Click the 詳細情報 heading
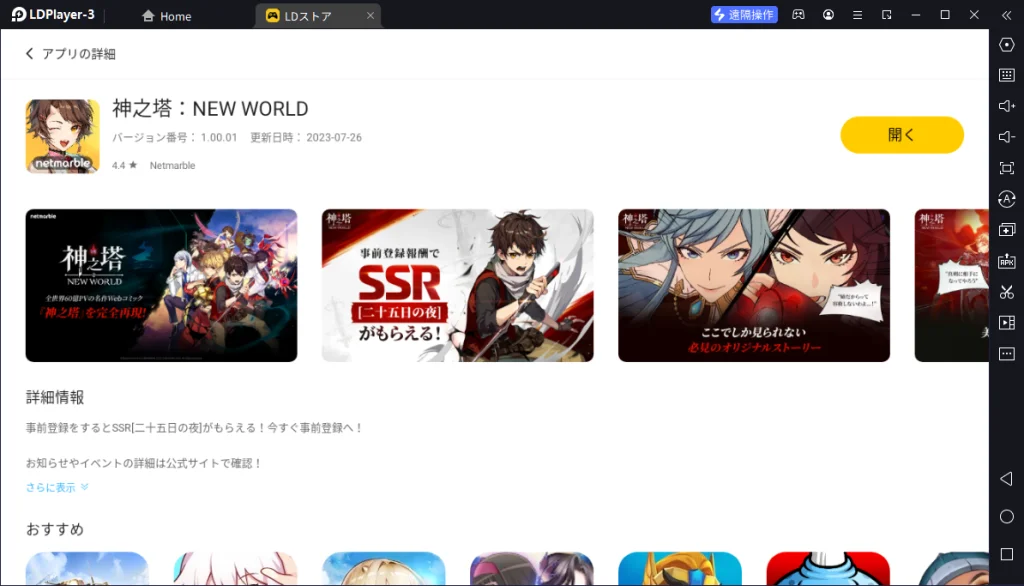Screen dimensions: 1024x586 (x=55, y=397)
